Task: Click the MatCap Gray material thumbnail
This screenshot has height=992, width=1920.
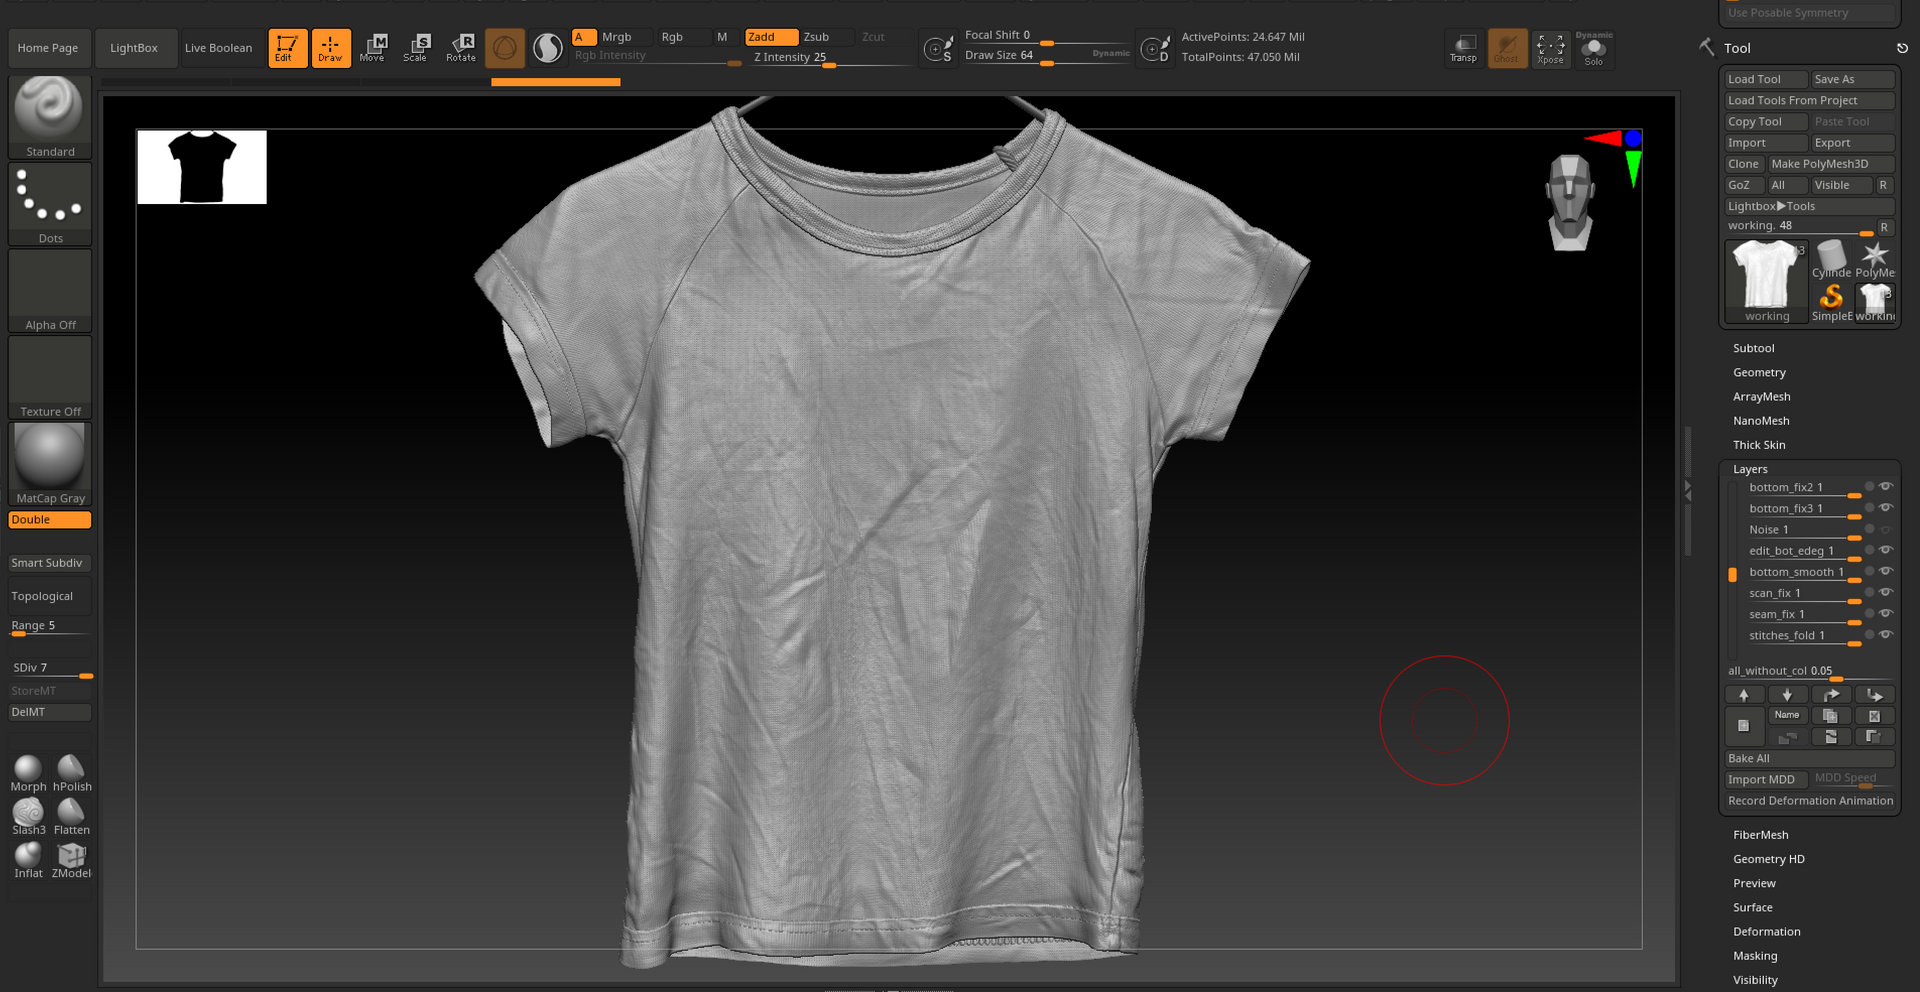Action: (x=49, y=458)
